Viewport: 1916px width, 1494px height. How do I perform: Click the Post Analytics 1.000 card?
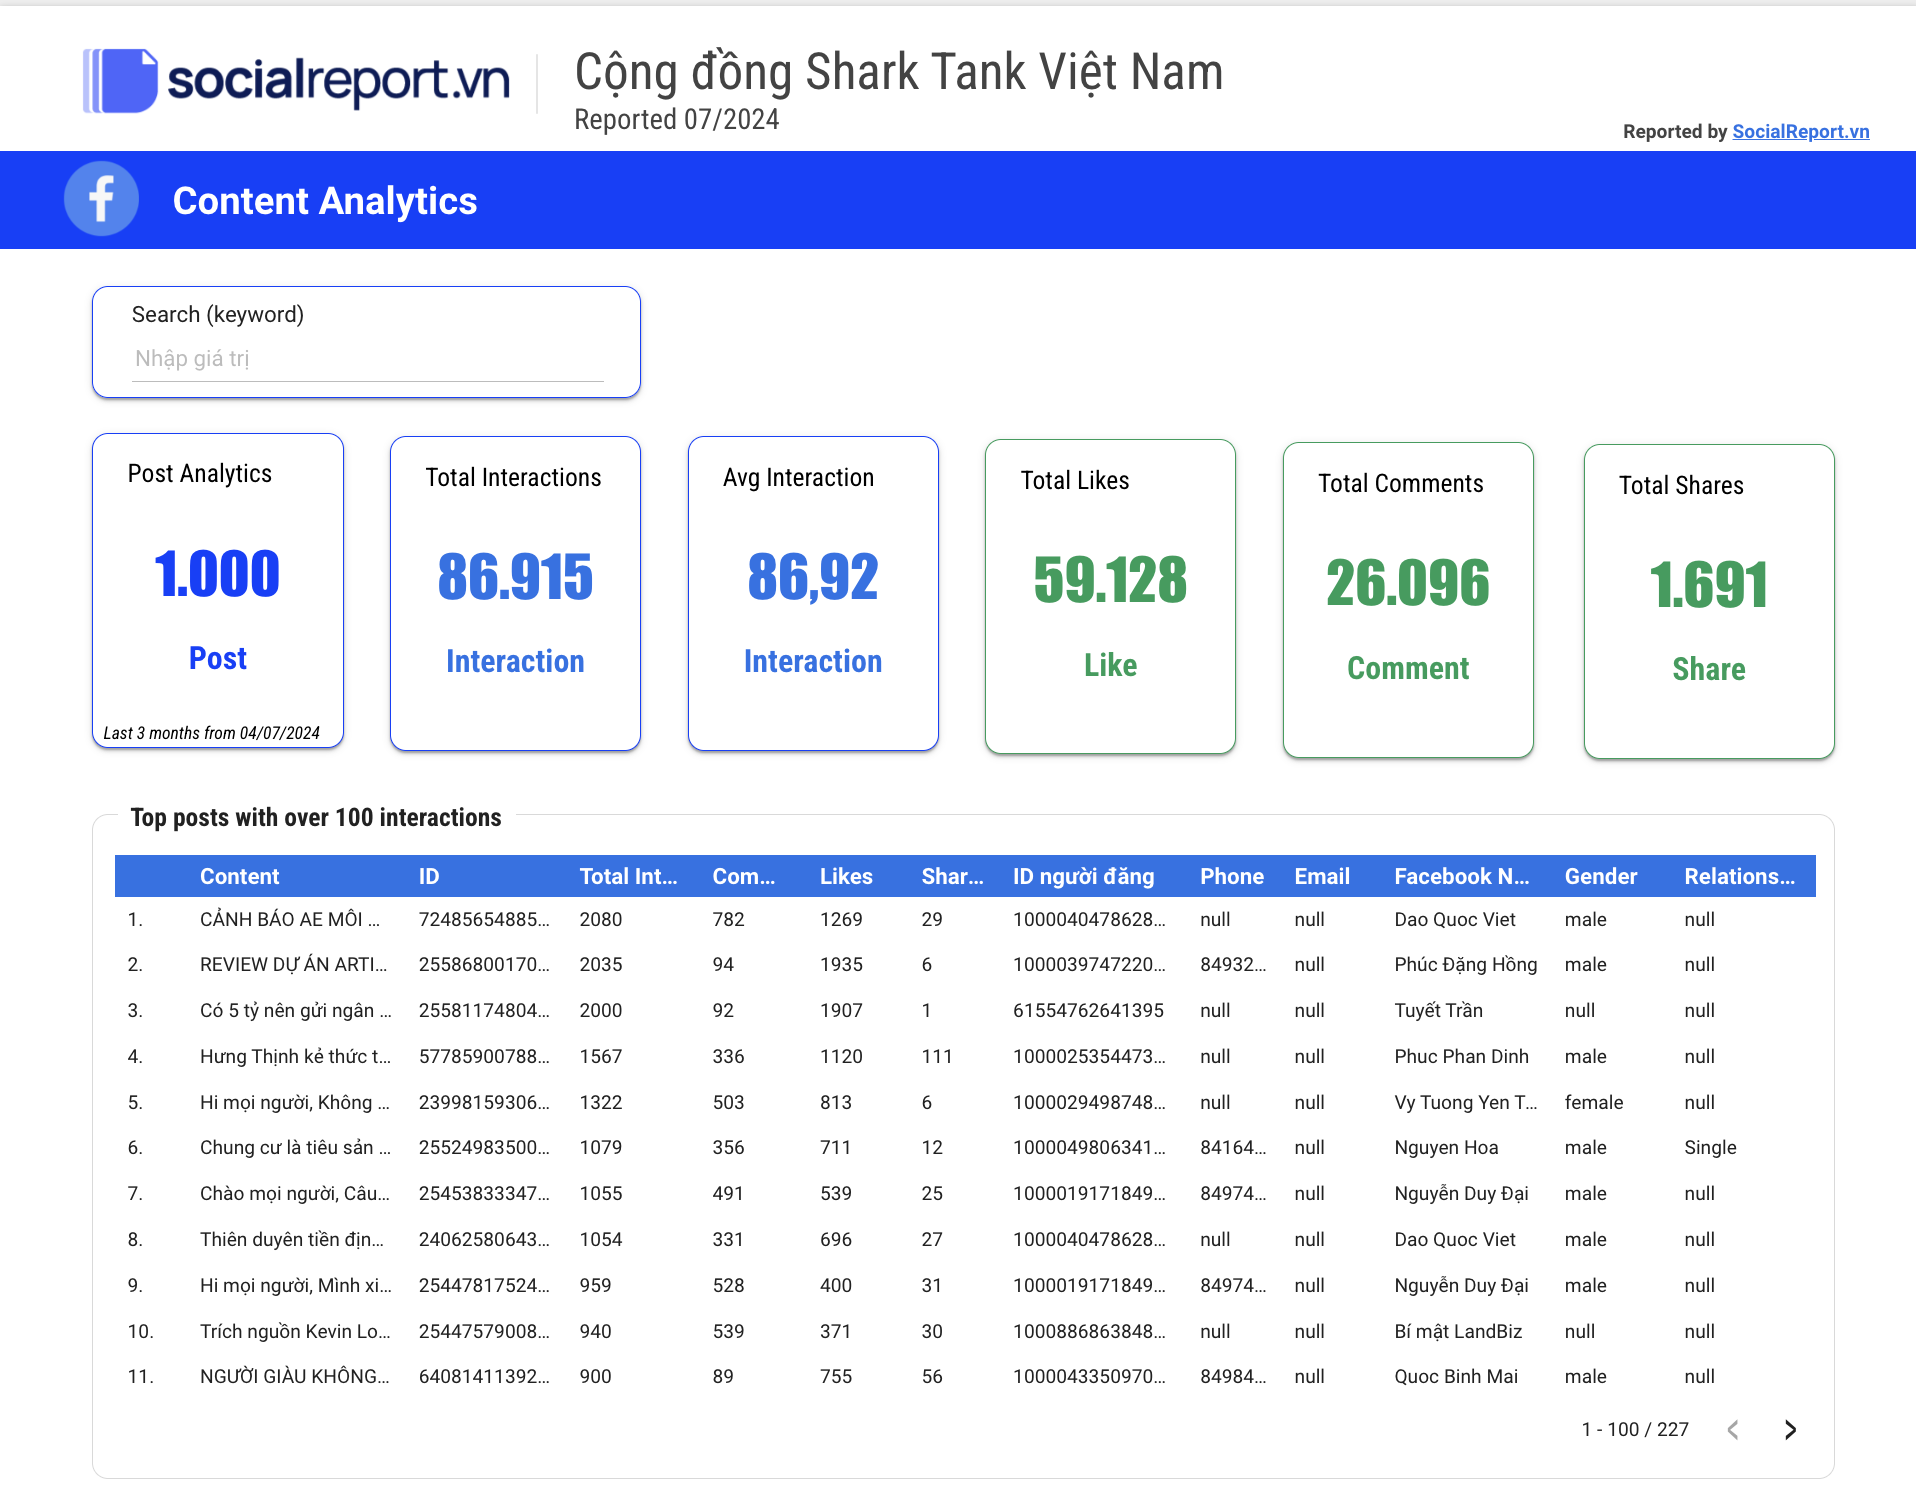(218, 590)
